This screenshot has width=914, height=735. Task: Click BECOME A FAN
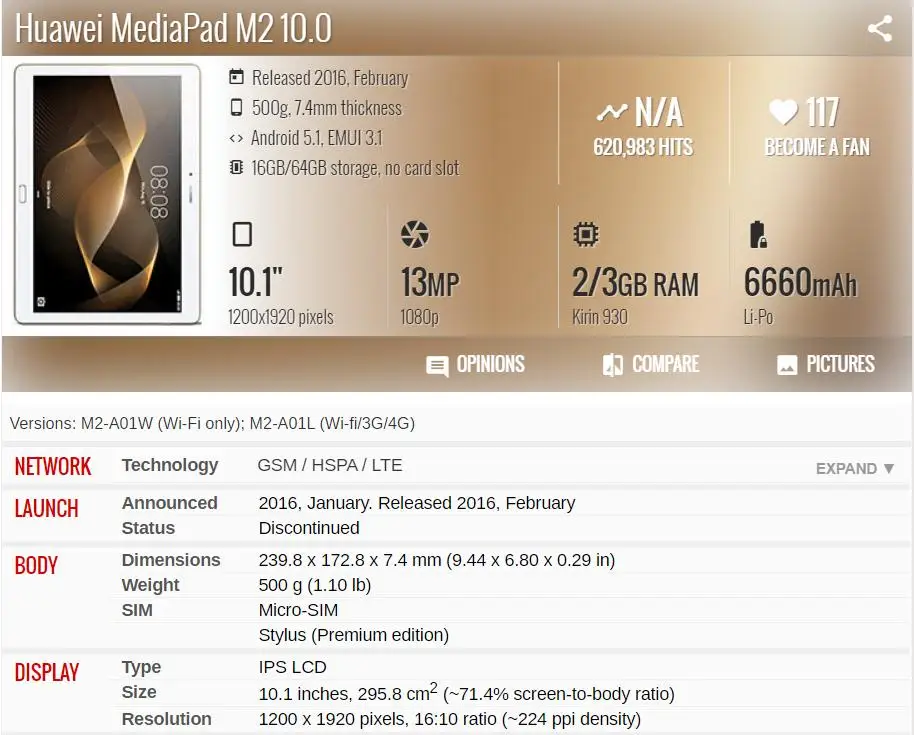click(817, 147)
